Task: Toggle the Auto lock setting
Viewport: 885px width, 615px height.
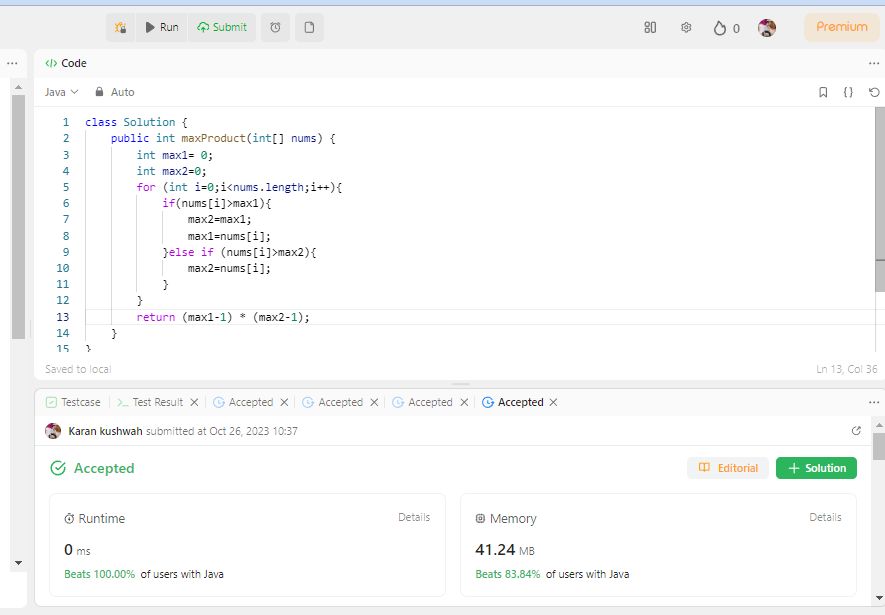Action: tap(115, 92)
